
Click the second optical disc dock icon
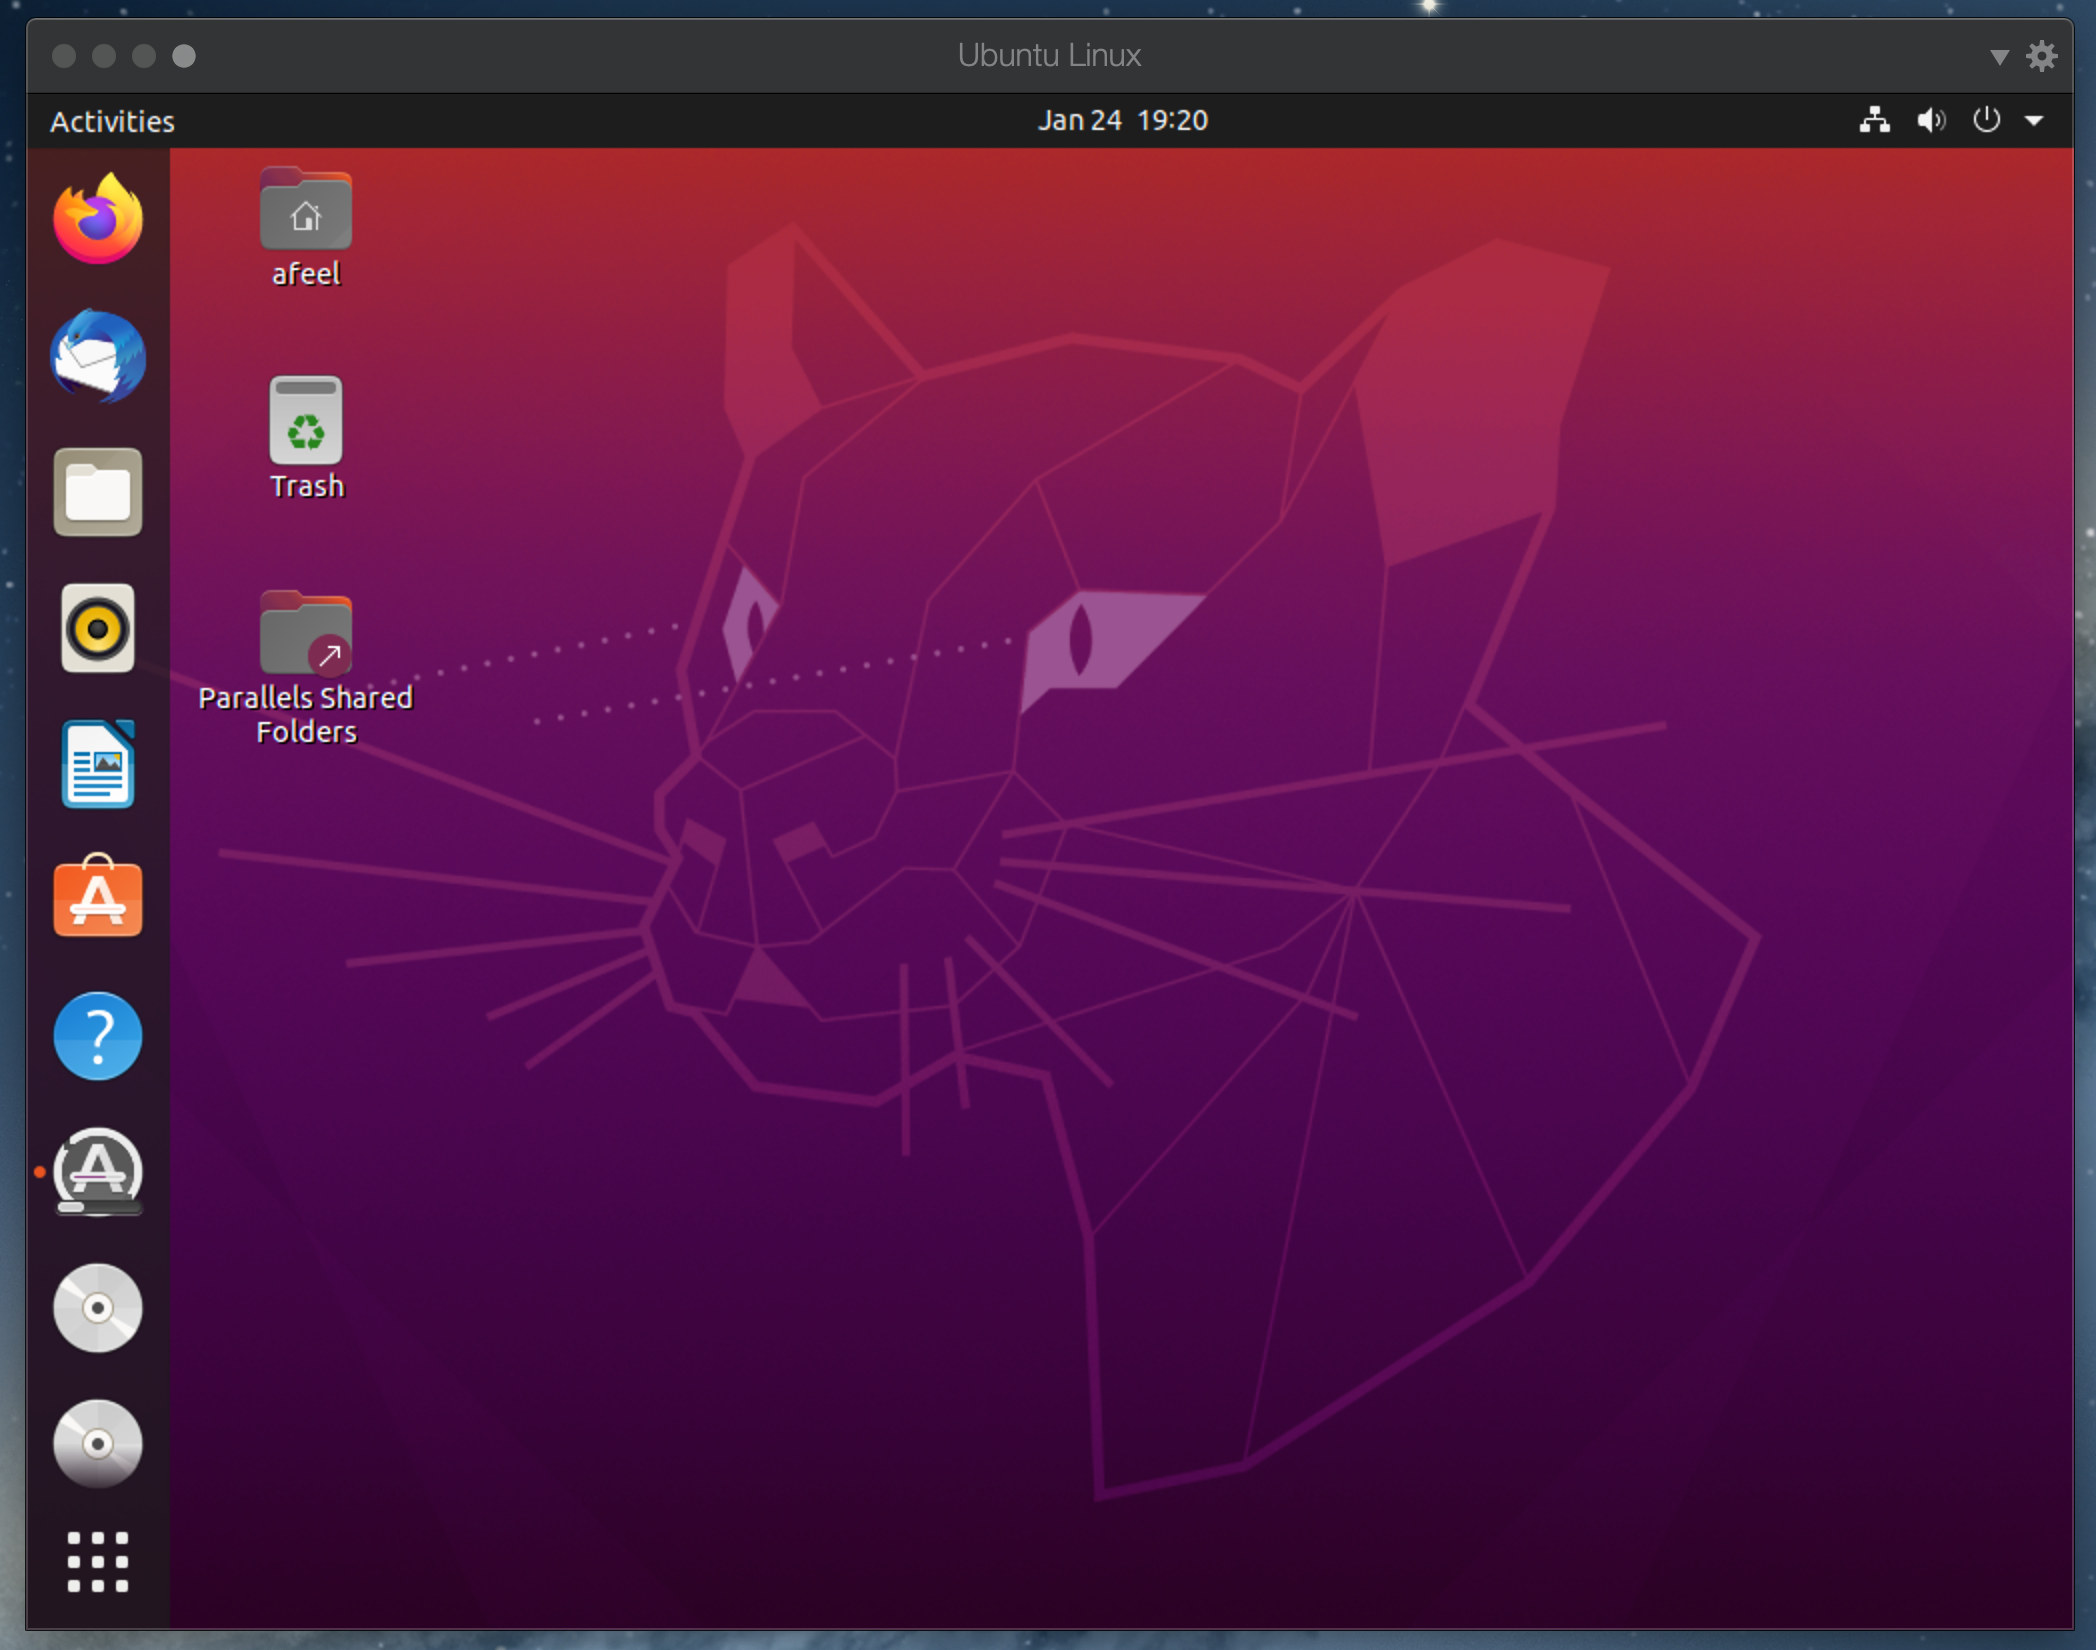(98, 1444)
